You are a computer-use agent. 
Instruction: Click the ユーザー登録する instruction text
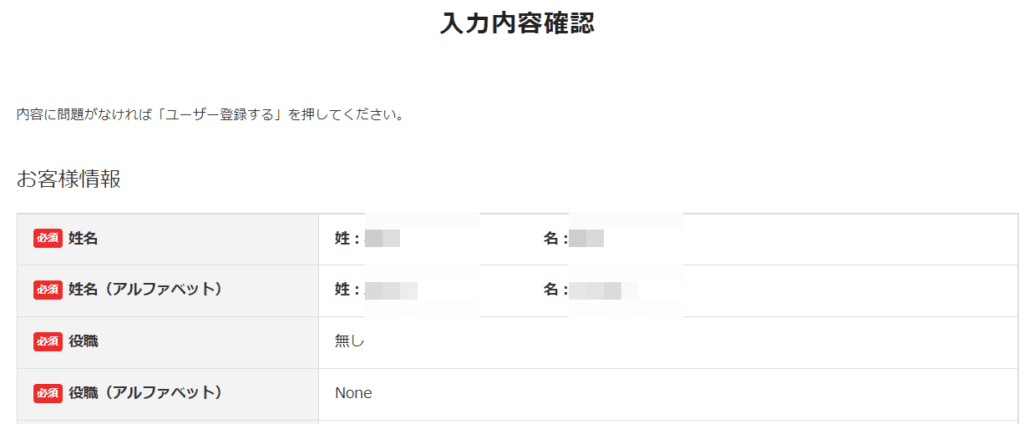tap(210, 114)
